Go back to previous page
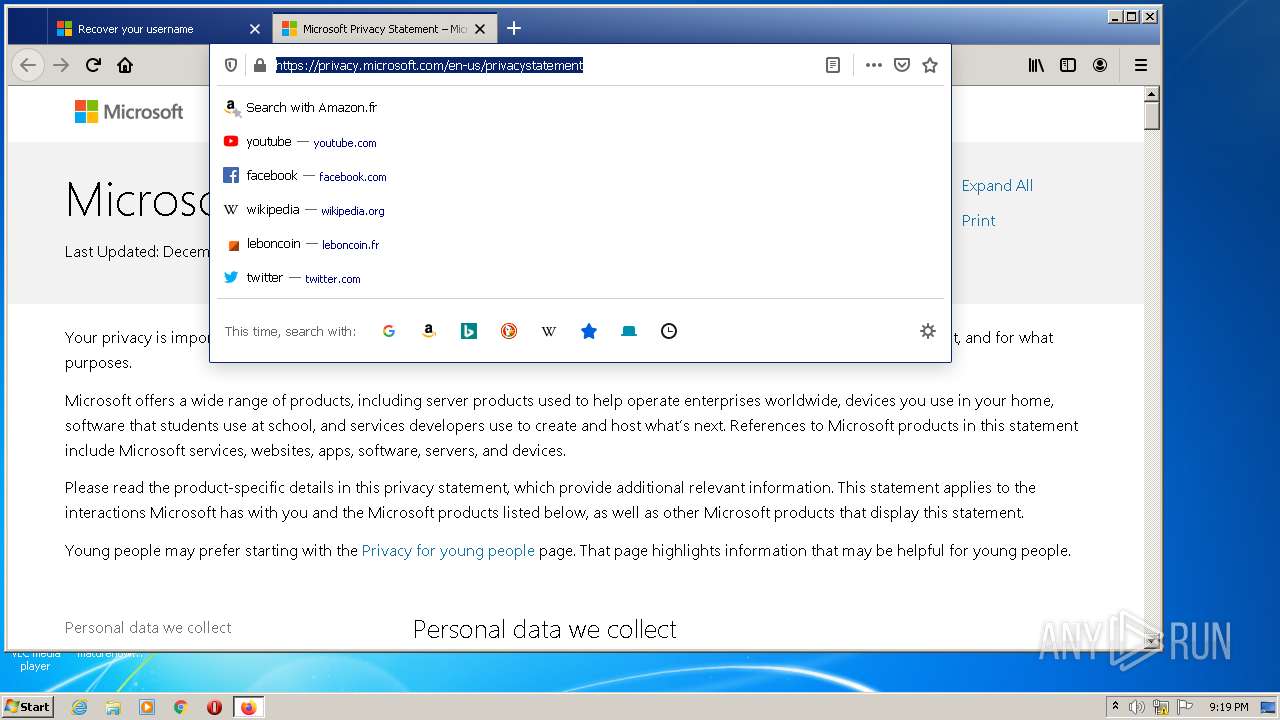Image resolution: width=1280 pixels, height=720 pixels. coord(28,65)
